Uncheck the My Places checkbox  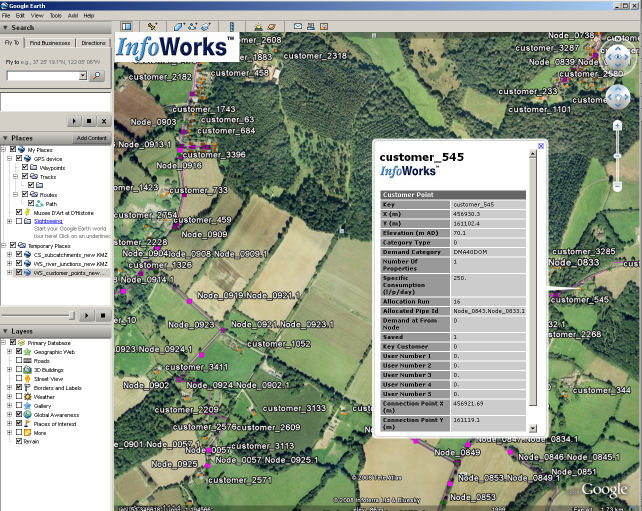click(13, 149)
